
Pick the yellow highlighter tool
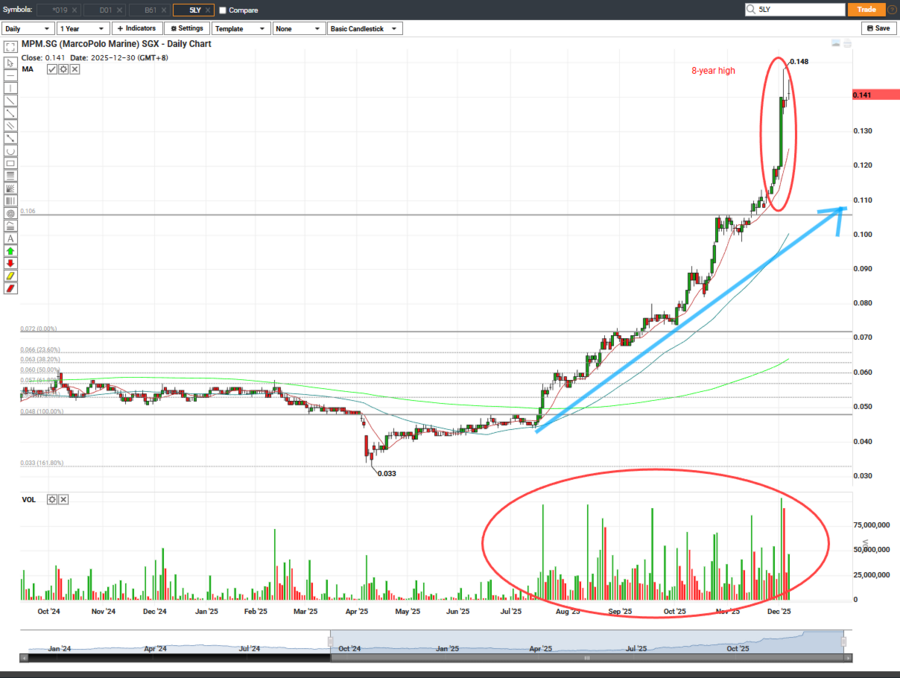10,276
